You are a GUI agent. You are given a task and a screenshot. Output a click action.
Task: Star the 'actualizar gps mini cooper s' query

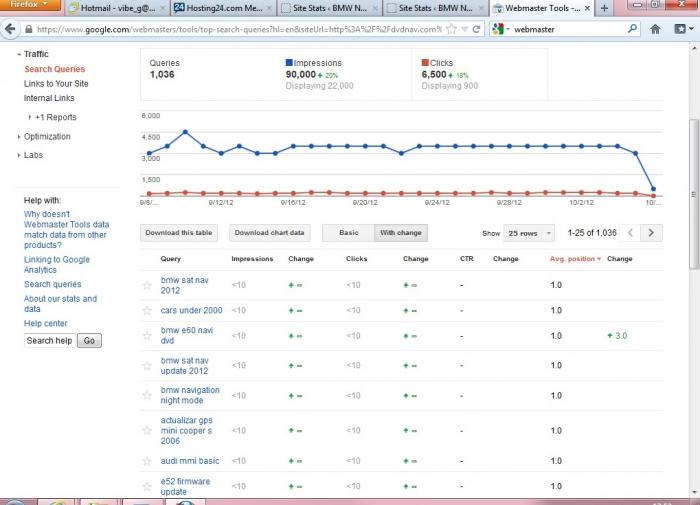click(147, 430)
